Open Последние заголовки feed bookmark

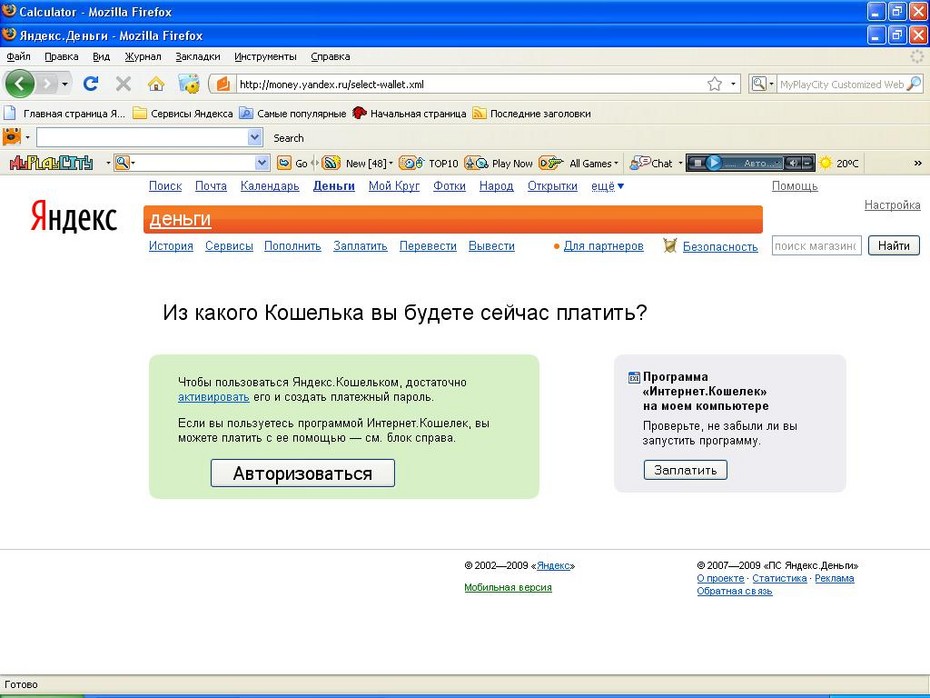[531, 113]
